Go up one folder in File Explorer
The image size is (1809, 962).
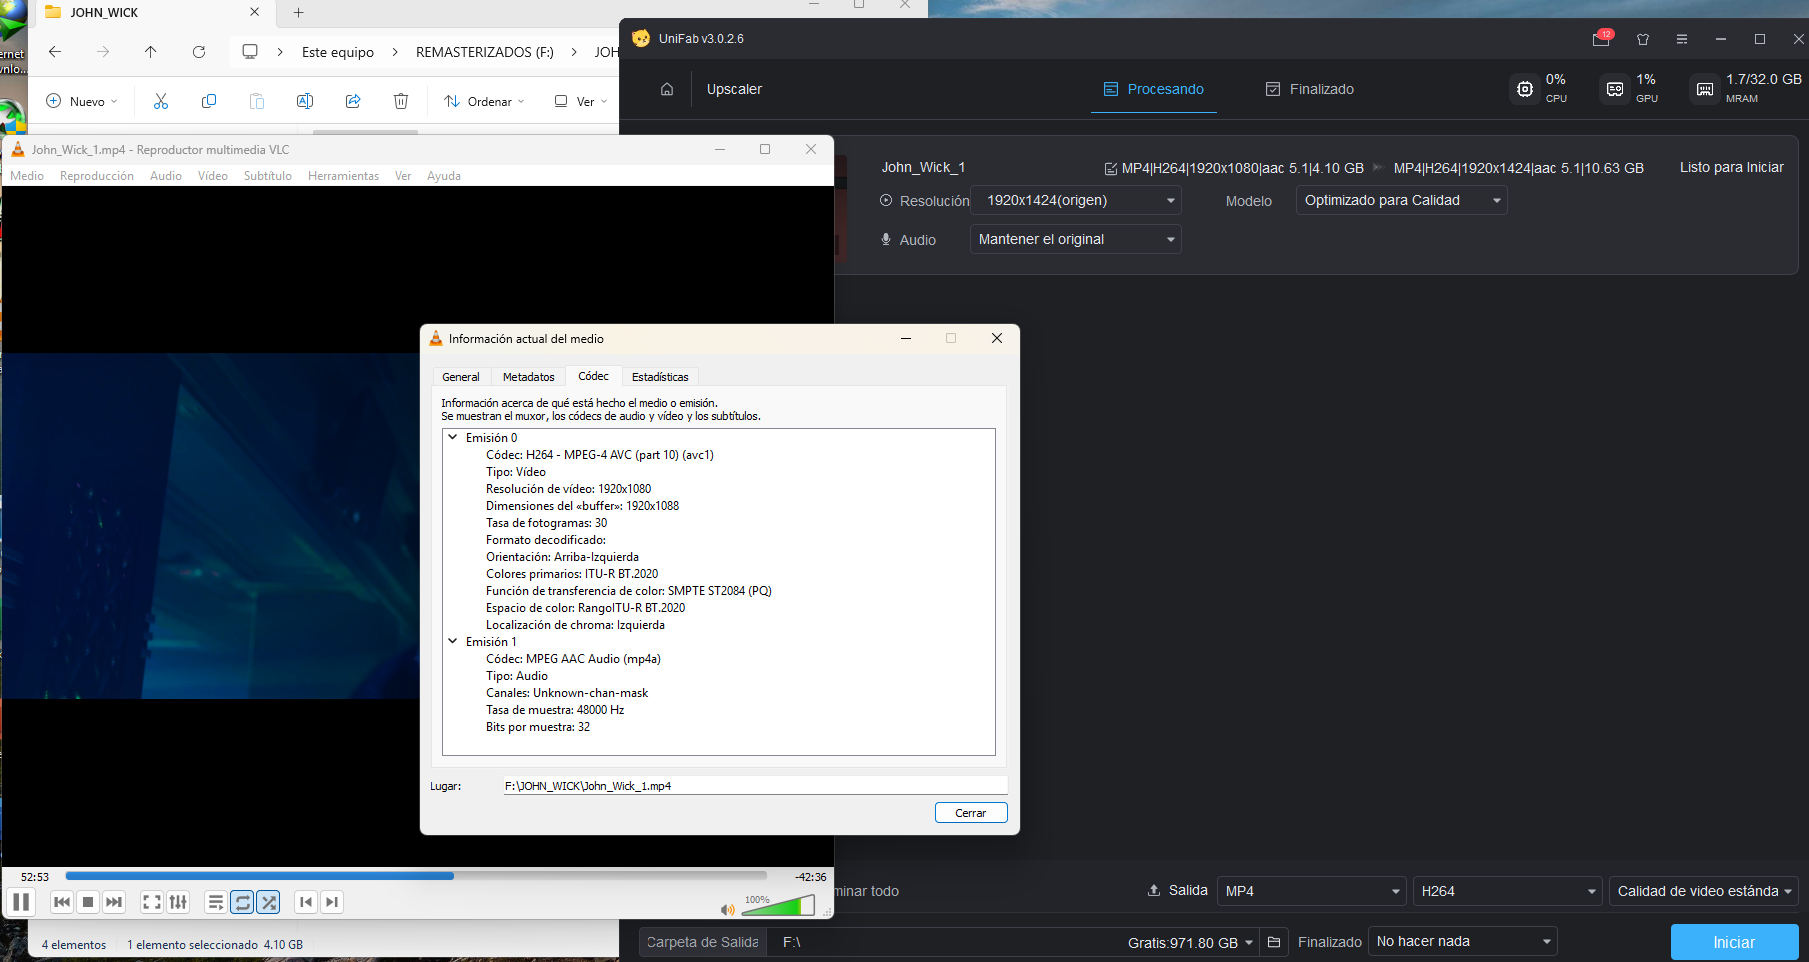click(150, 52)
